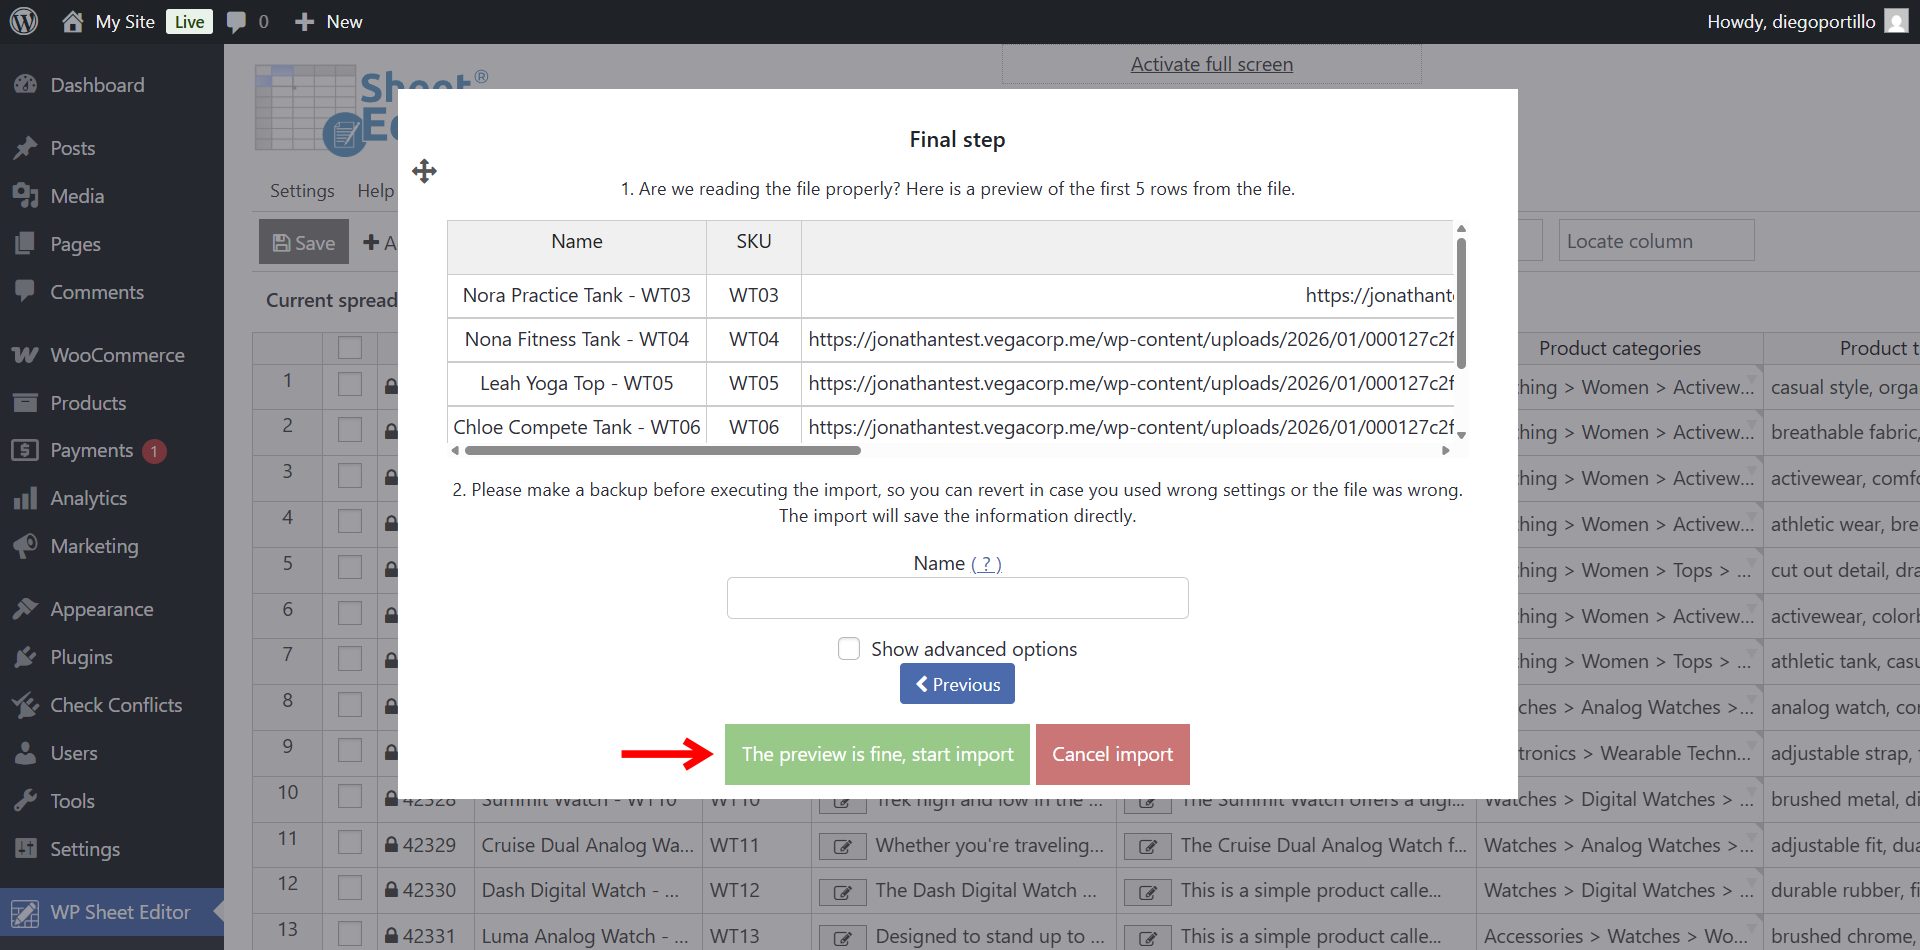
Task: Click the edit pencil beside Dash Digital Watch description
Action: [x=843, y=891]
